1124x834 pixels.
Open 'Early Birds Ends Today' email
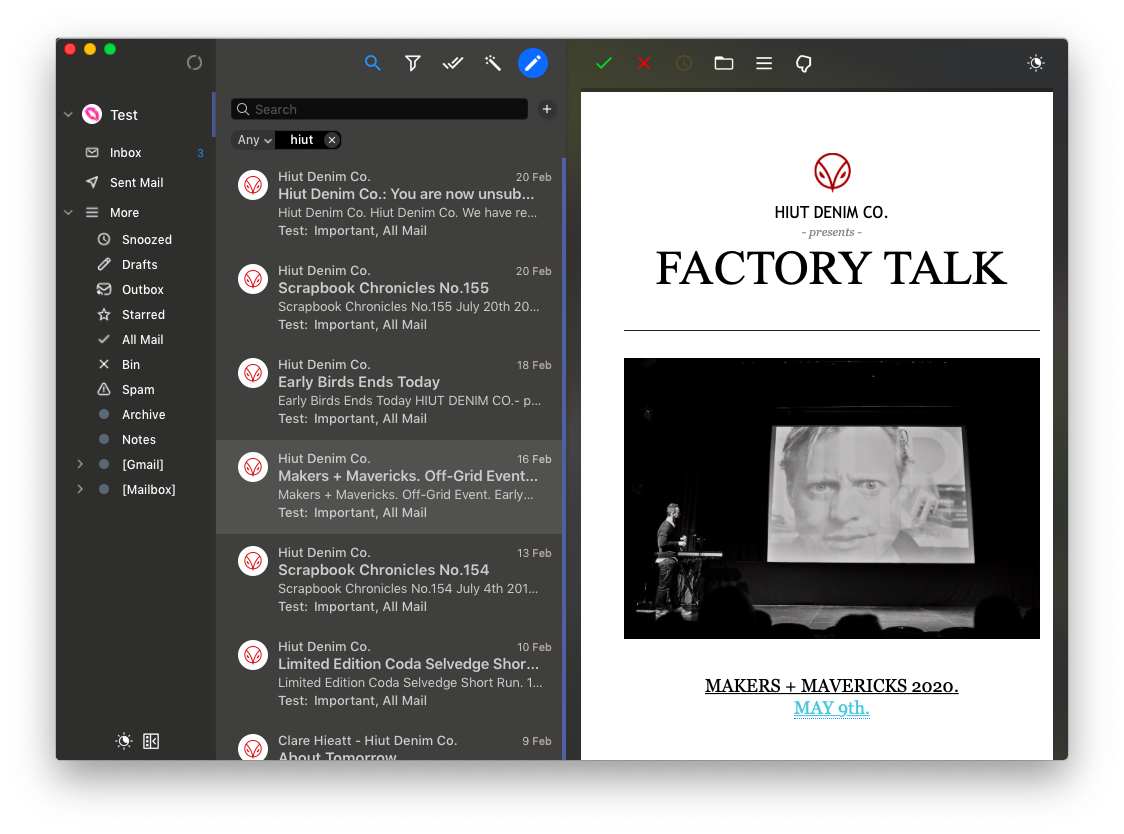389,392
